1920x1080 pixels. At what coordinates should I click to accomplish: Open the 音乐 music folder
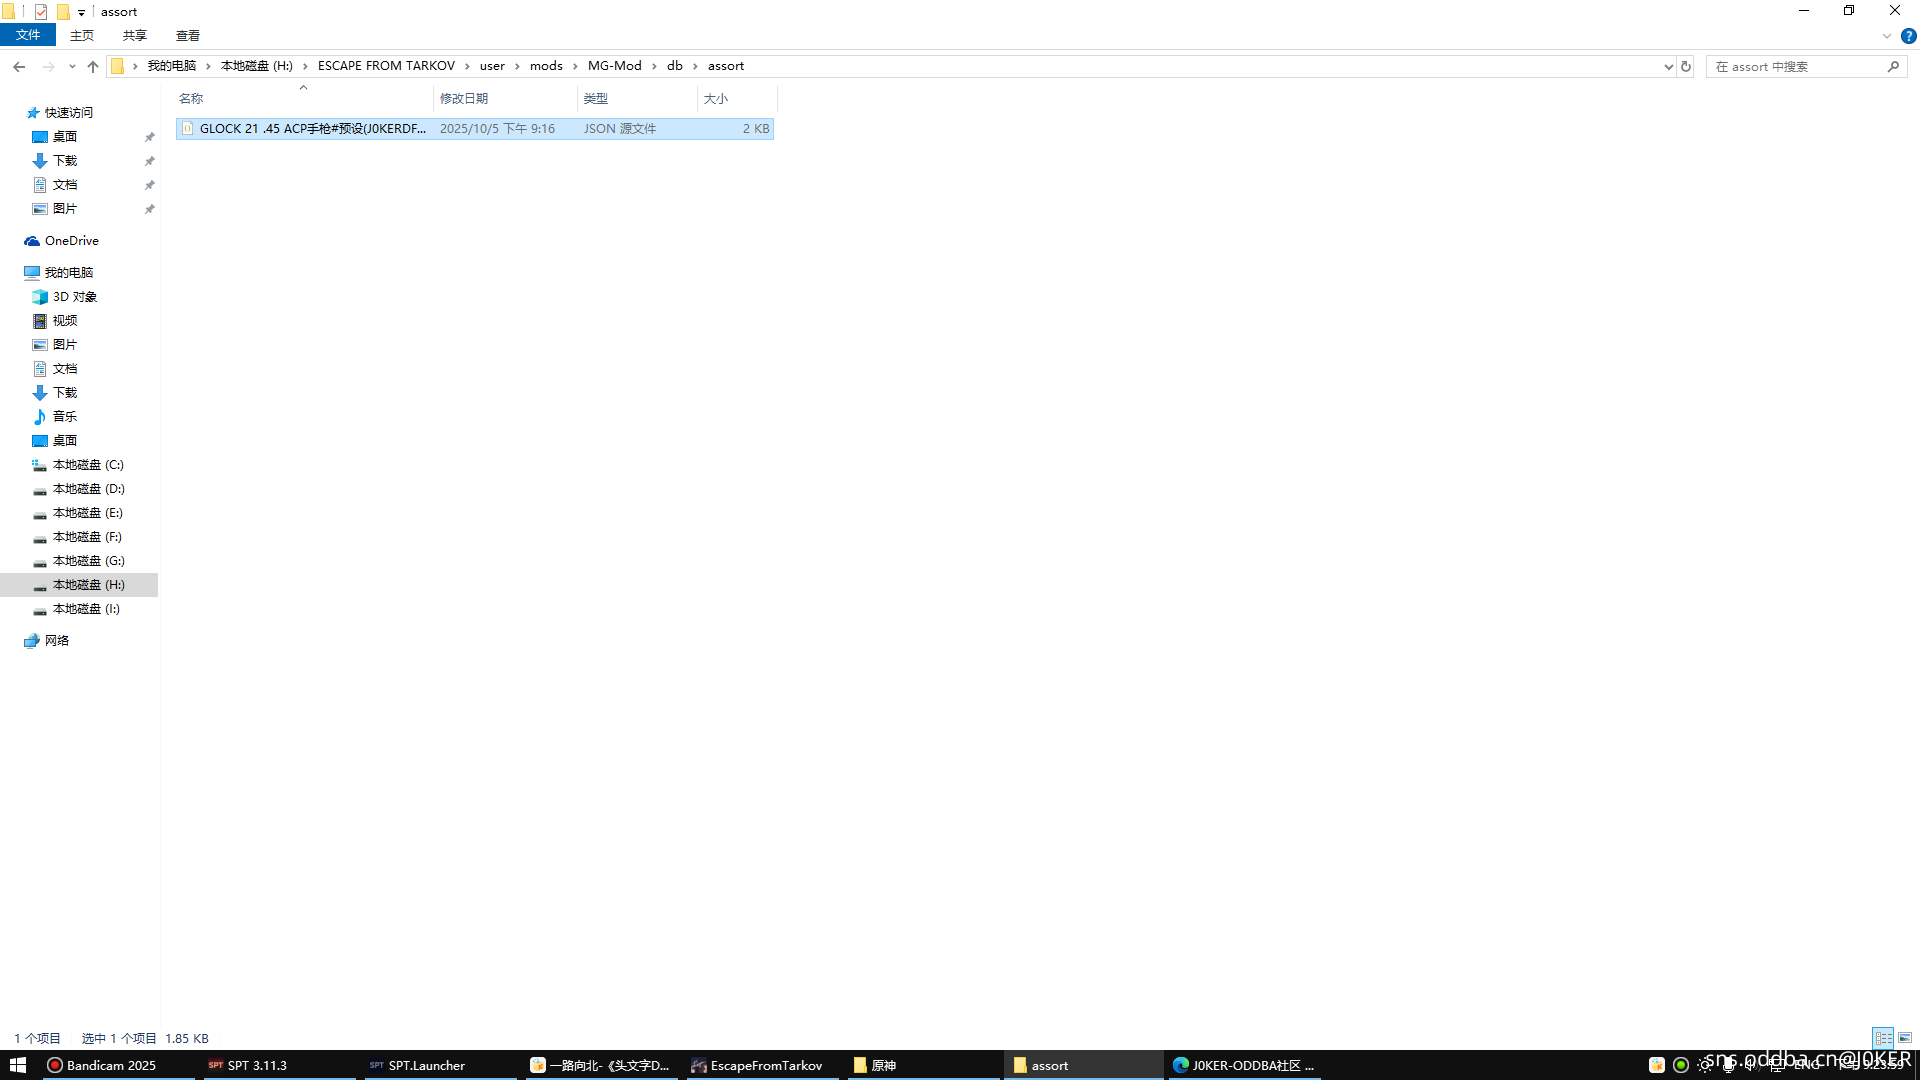coord(64,417)
